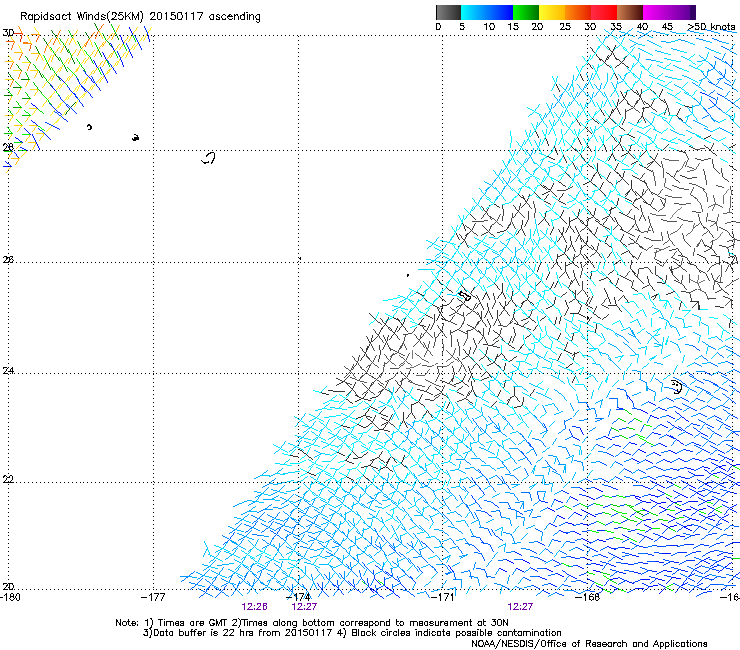Click the magenta-purple 40-50 knots swatch
Screen dimensions: 740x650
pyautogui.click(x=669, y=12)
